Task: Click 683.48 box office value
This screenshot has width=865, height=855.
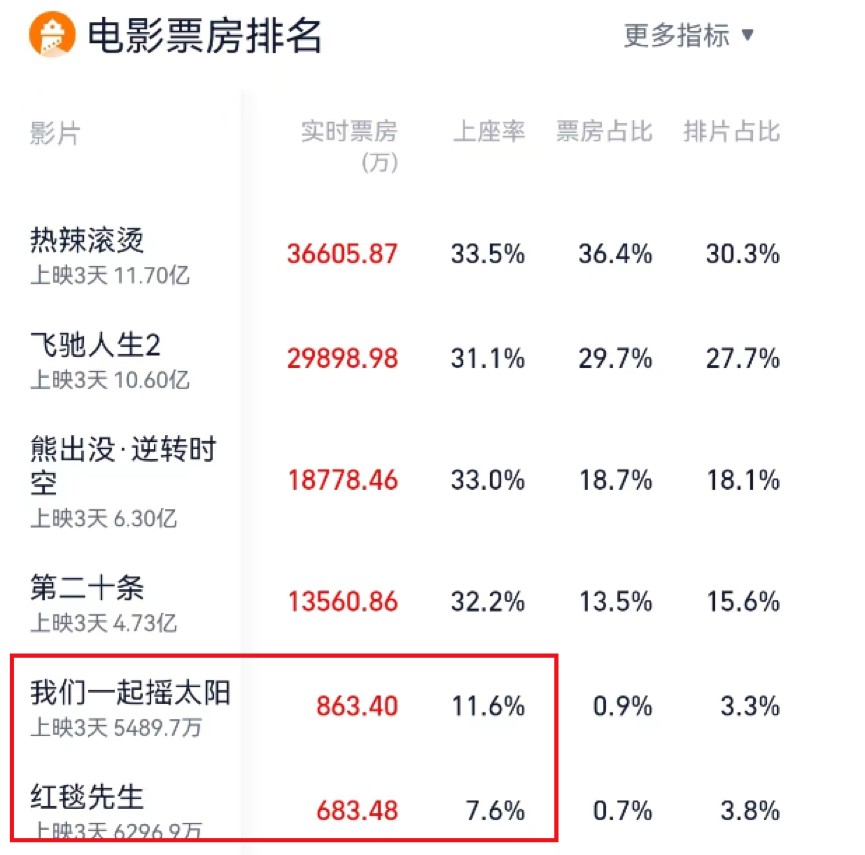Action: coord(357,811)
